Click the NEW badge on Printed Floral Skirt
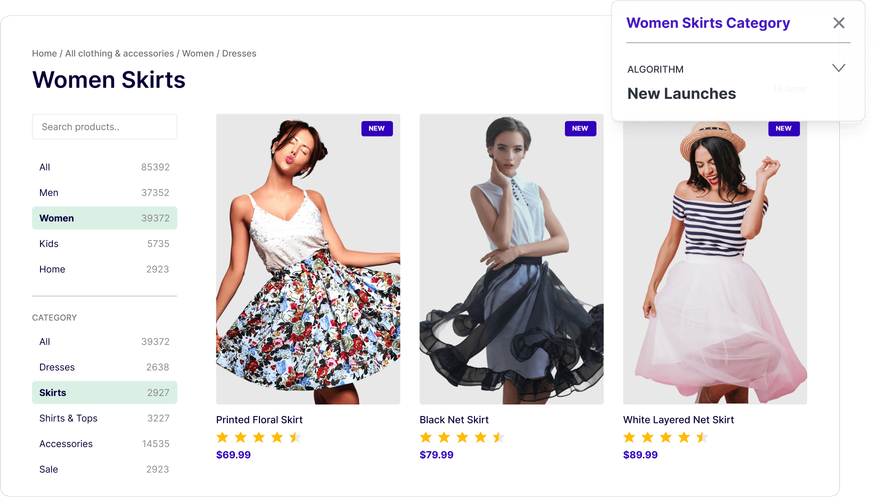This screenshot has height=497, width=878. [x=377, y=128]
